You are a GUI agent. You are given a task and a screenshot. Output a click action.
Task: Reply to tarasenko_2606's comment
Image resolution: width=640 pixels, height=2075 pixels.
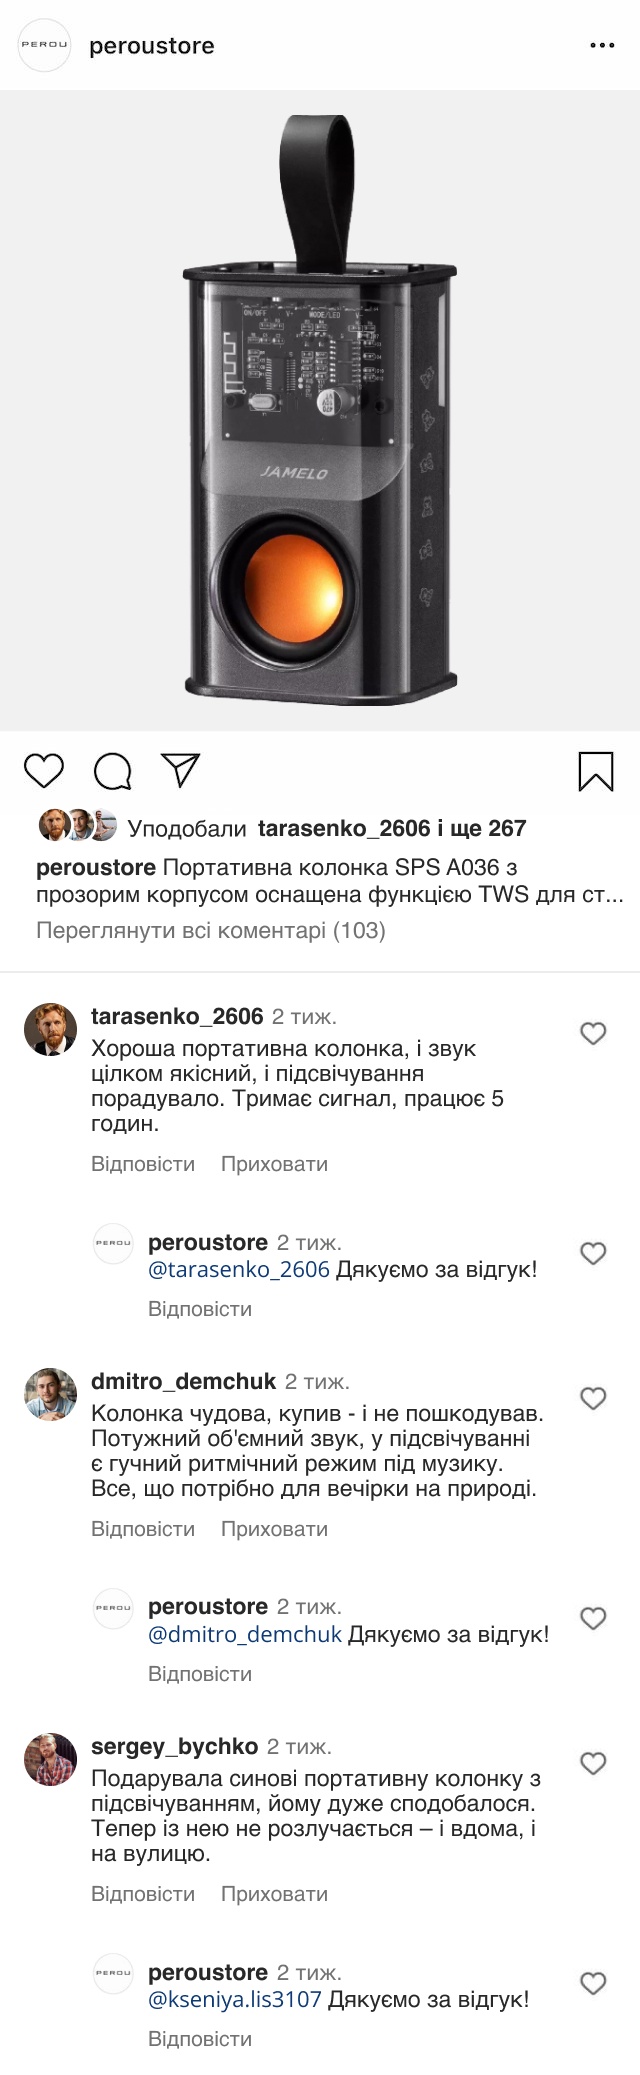143,1164
